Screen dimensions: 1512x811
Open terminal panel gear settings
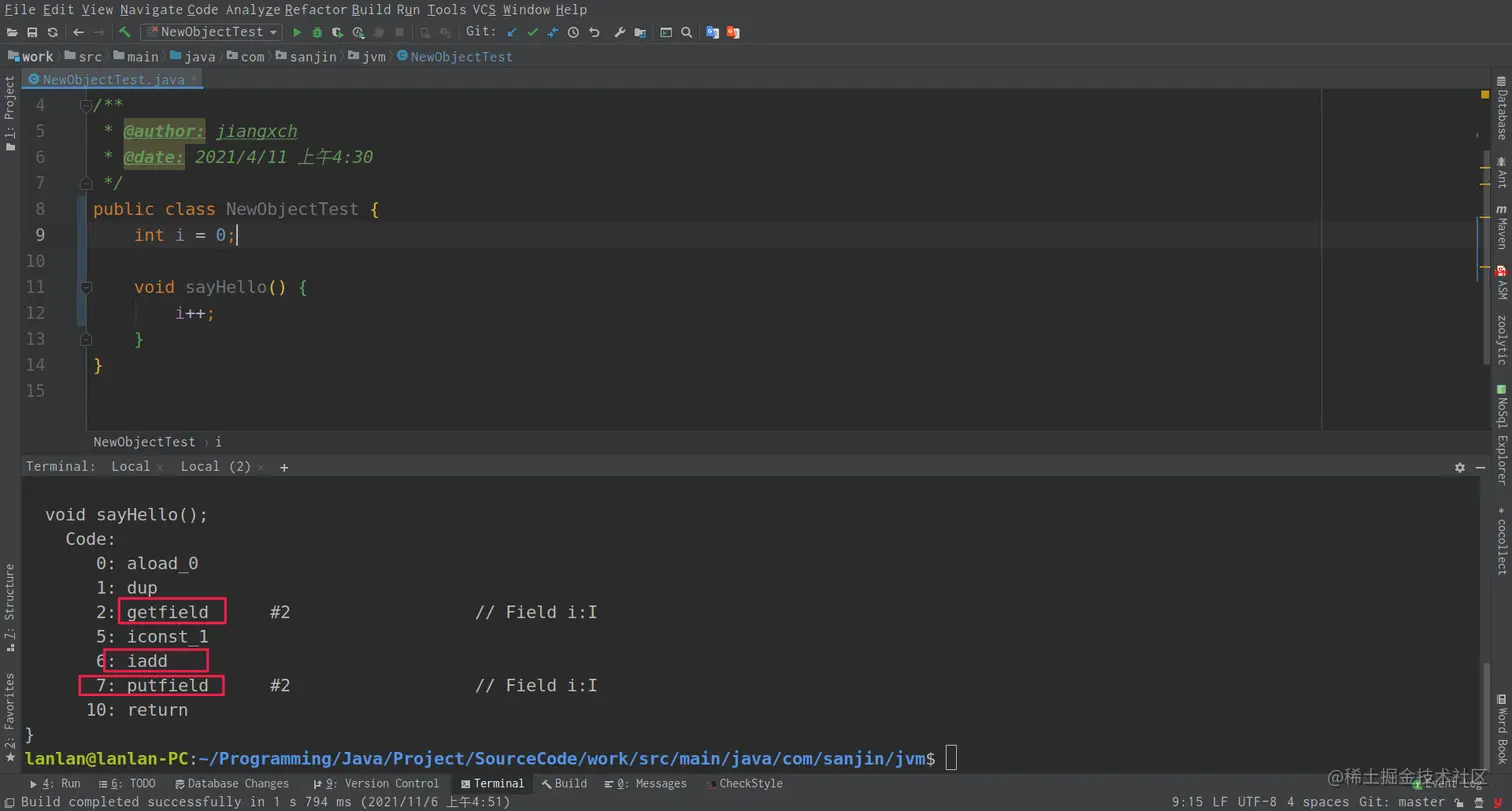(x=1460, y=467)
